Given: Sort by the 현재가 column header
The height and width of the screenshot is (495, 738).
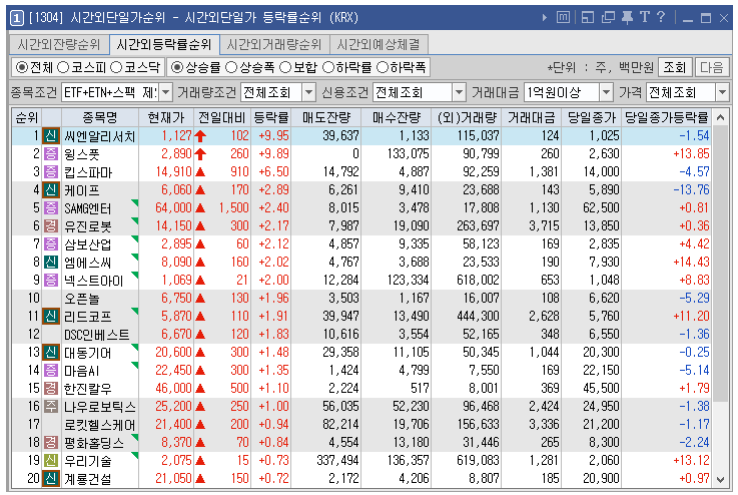Looking at the screenshot, I should coord(166,117).
